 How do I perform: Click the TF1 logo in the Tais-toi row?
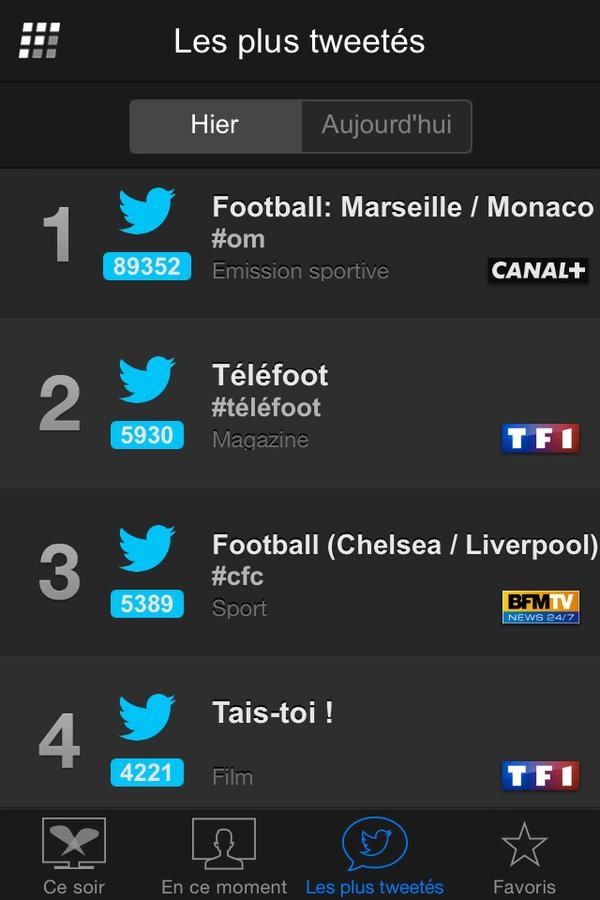(x=540, y=775)
